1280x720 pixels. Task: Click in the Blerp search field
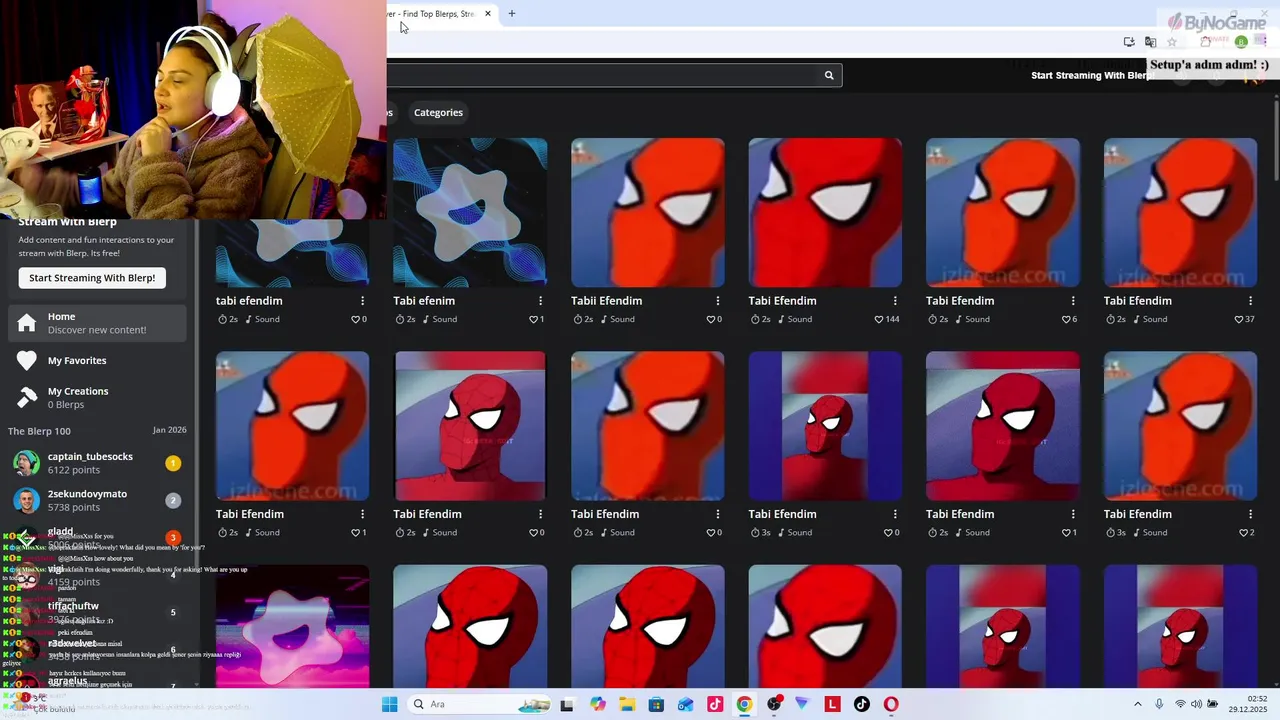point(604,75)
